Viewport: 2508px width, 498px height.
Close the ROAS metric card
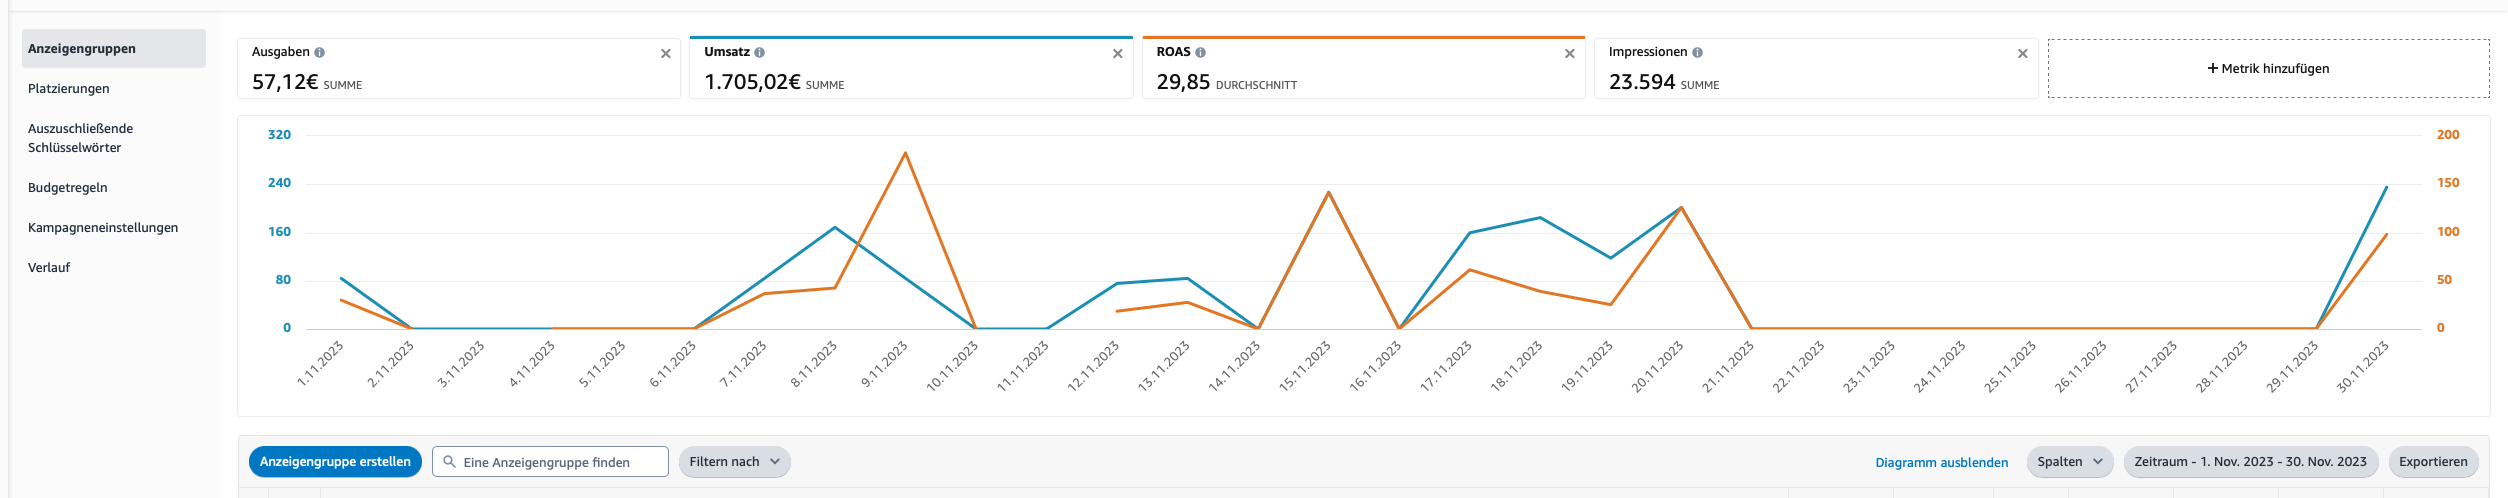point(1569,54)
